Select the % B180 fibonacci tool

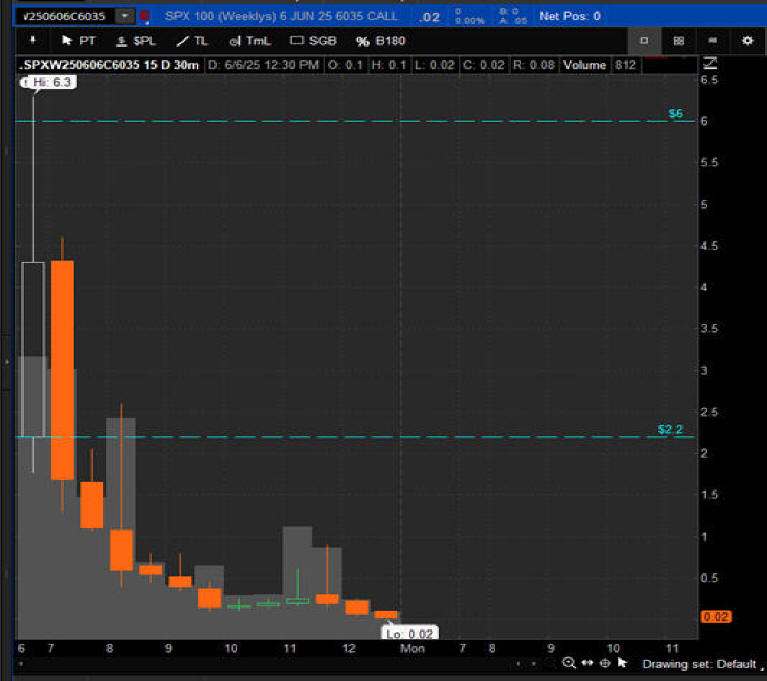(381, 41)
